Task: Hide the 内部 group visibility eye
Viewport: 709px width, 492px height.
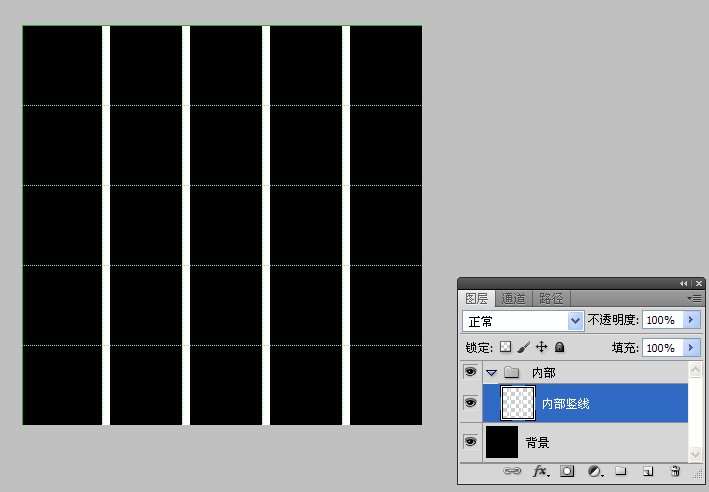Action: (471, 372)
